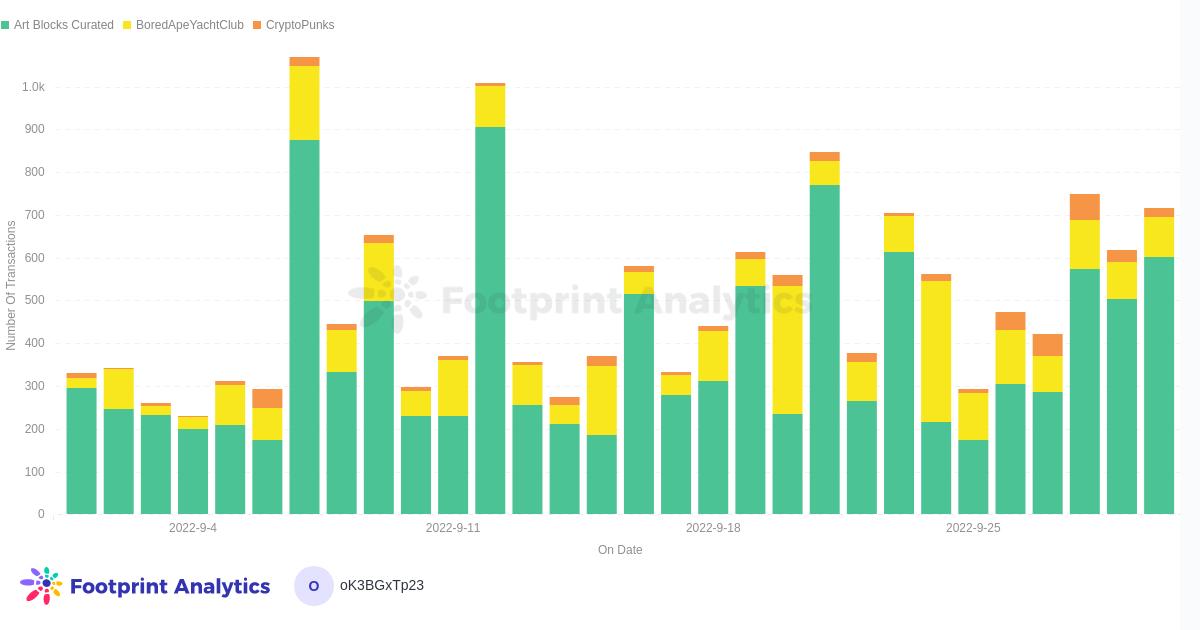Click the orange CryptoPunks legend swatch

pyautogui.click(x=257, y=25)
